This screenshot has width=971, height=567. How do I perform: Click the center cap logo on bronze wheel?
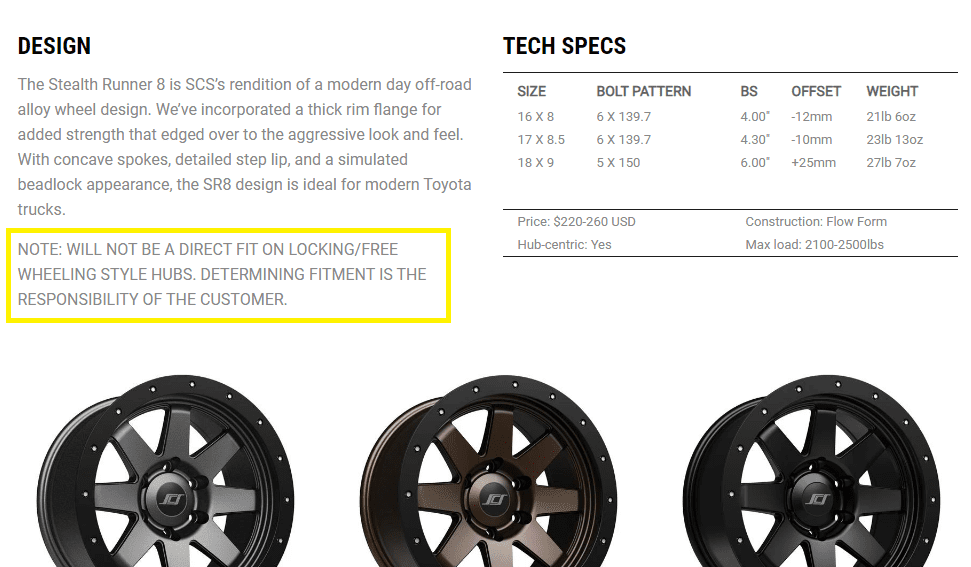pos(492,497)
